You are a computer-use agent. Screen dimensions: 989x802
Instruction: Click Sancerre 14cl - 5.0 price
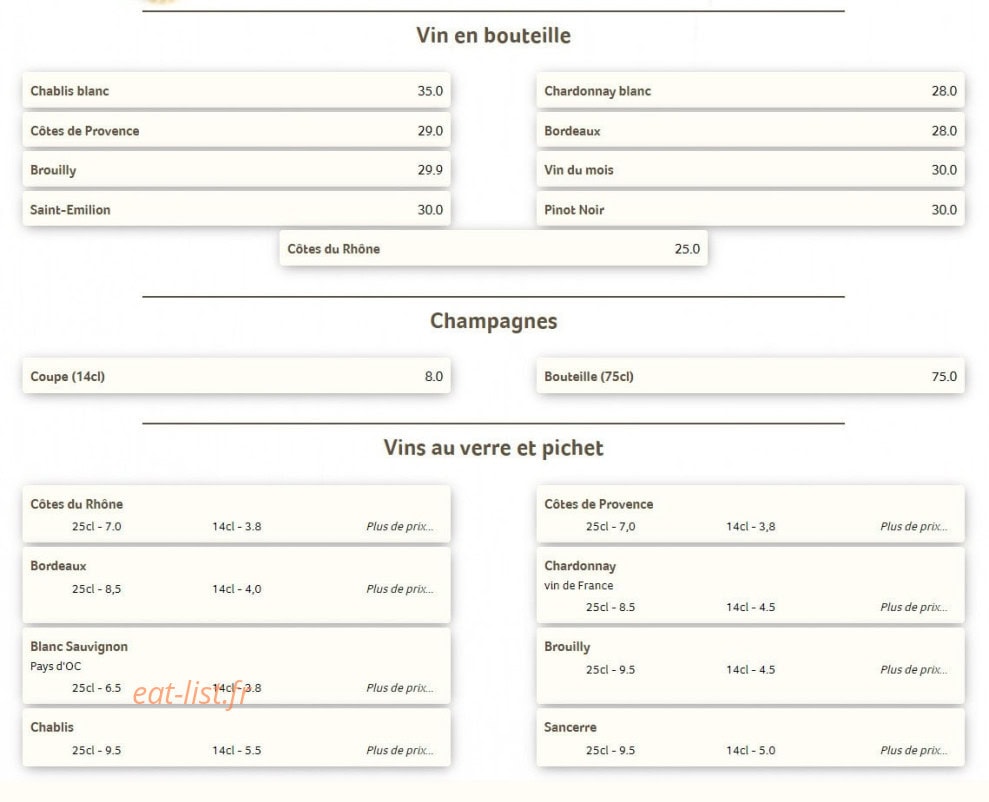point(751,750)
